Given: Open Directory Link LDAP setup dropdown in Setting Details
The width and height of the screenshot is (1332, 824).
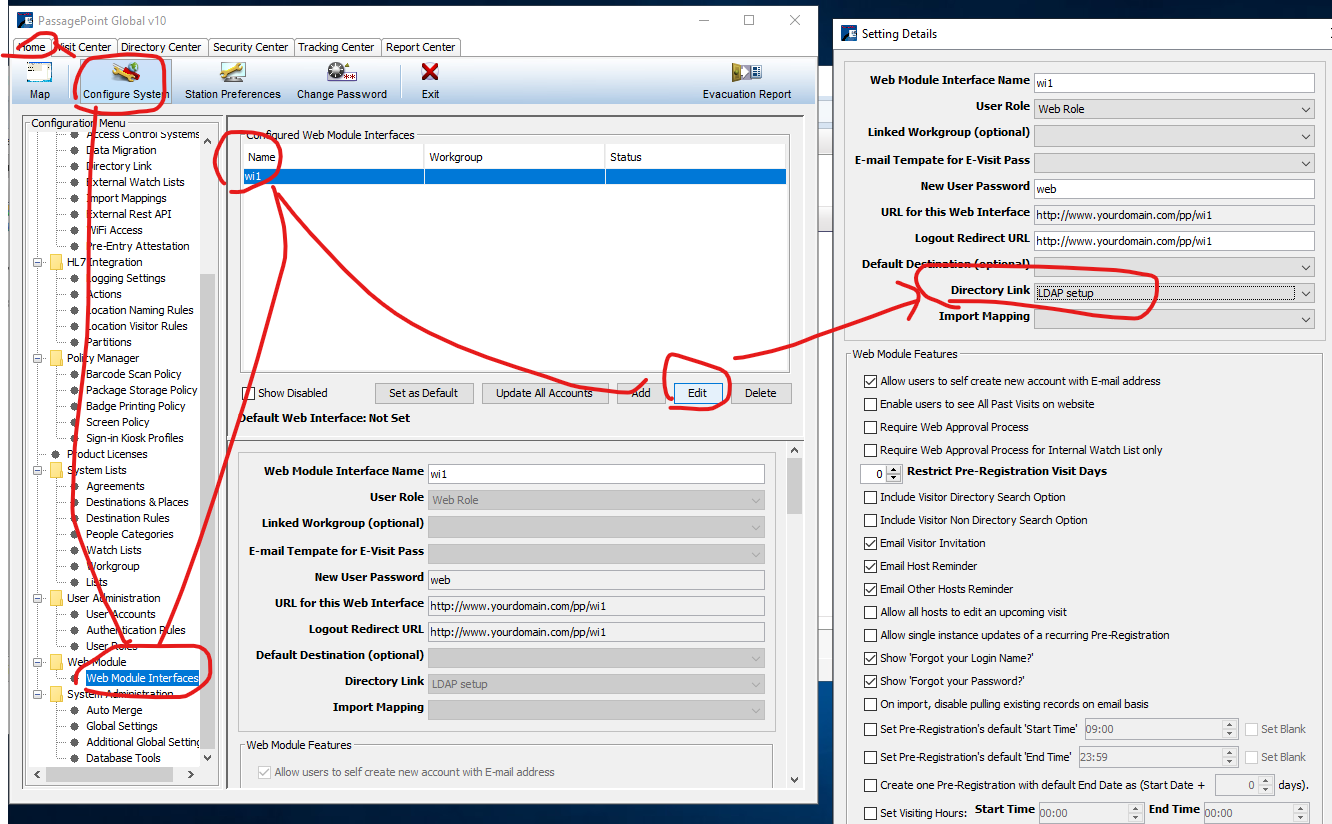Looking at the screenshot, I should (x=1174, y=293).
